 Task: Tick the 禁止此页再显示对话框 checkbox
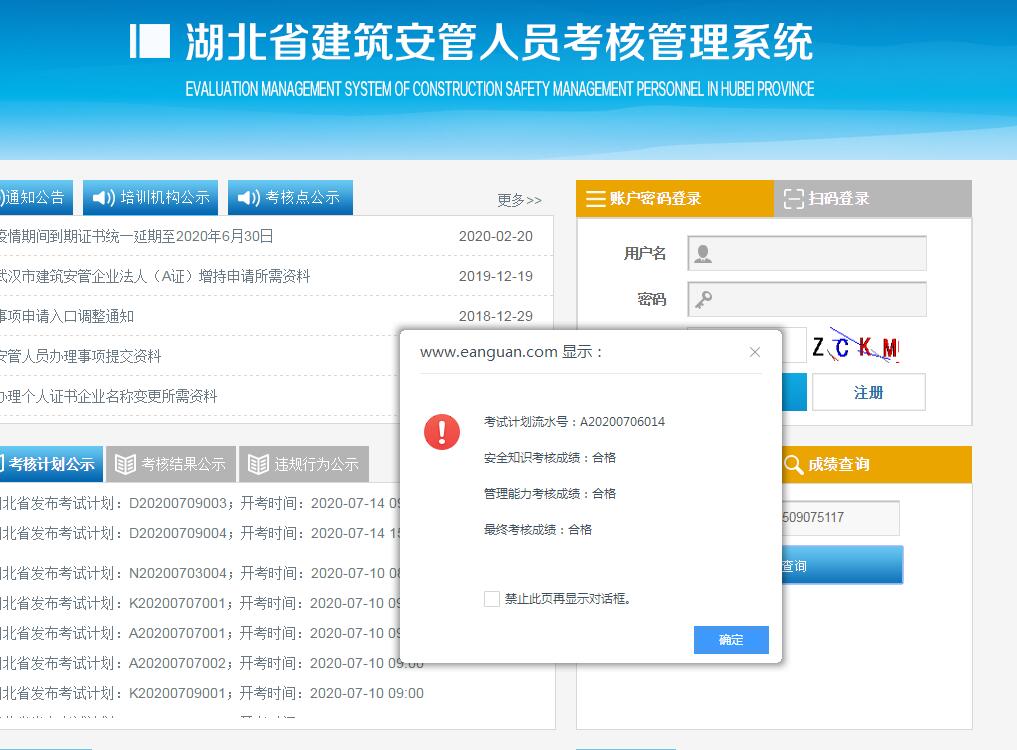tap(492, 599)
